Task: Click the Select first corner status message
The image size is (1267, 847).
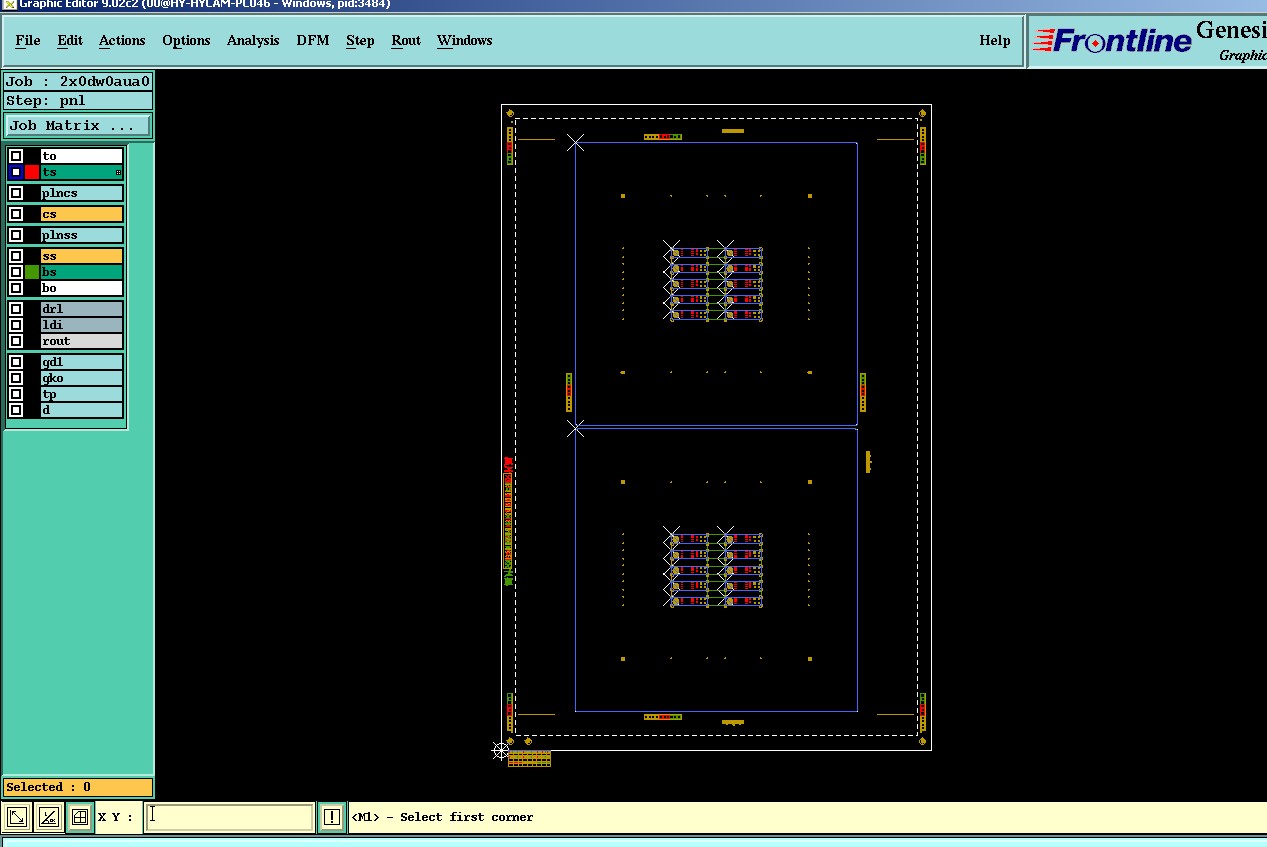Action: [442, 817]
